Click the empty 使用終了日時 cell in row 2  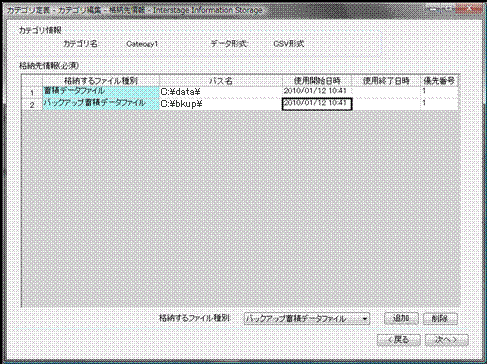click(x=386, y=104)
